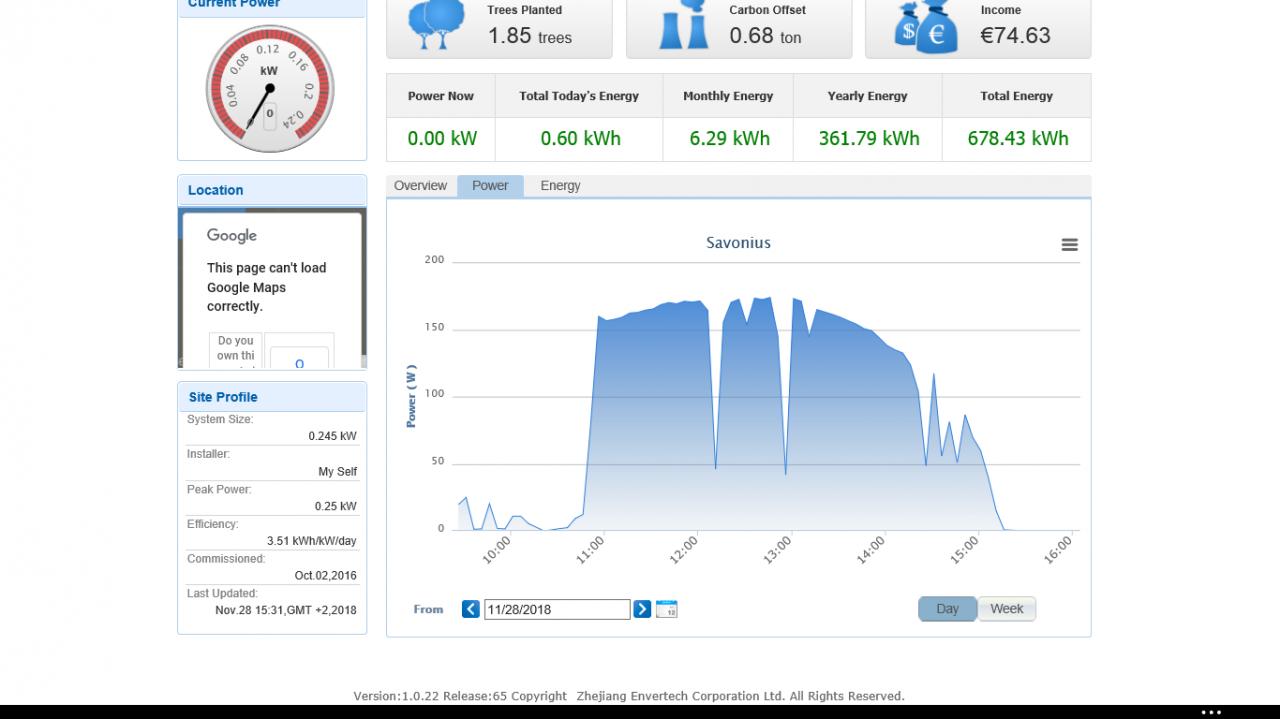Go to previous day arrow
Image resolution: width=1280 pixels, height=719 pixels.
[470, 609]
